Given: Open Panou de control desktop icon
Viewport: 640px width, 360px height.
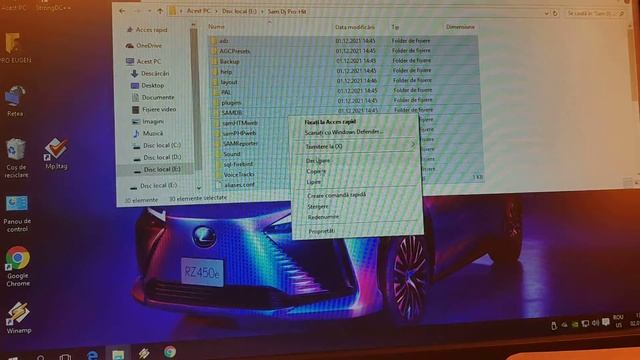Looking at the screenshot, I should pyautogui.click(x=17, y=213).
